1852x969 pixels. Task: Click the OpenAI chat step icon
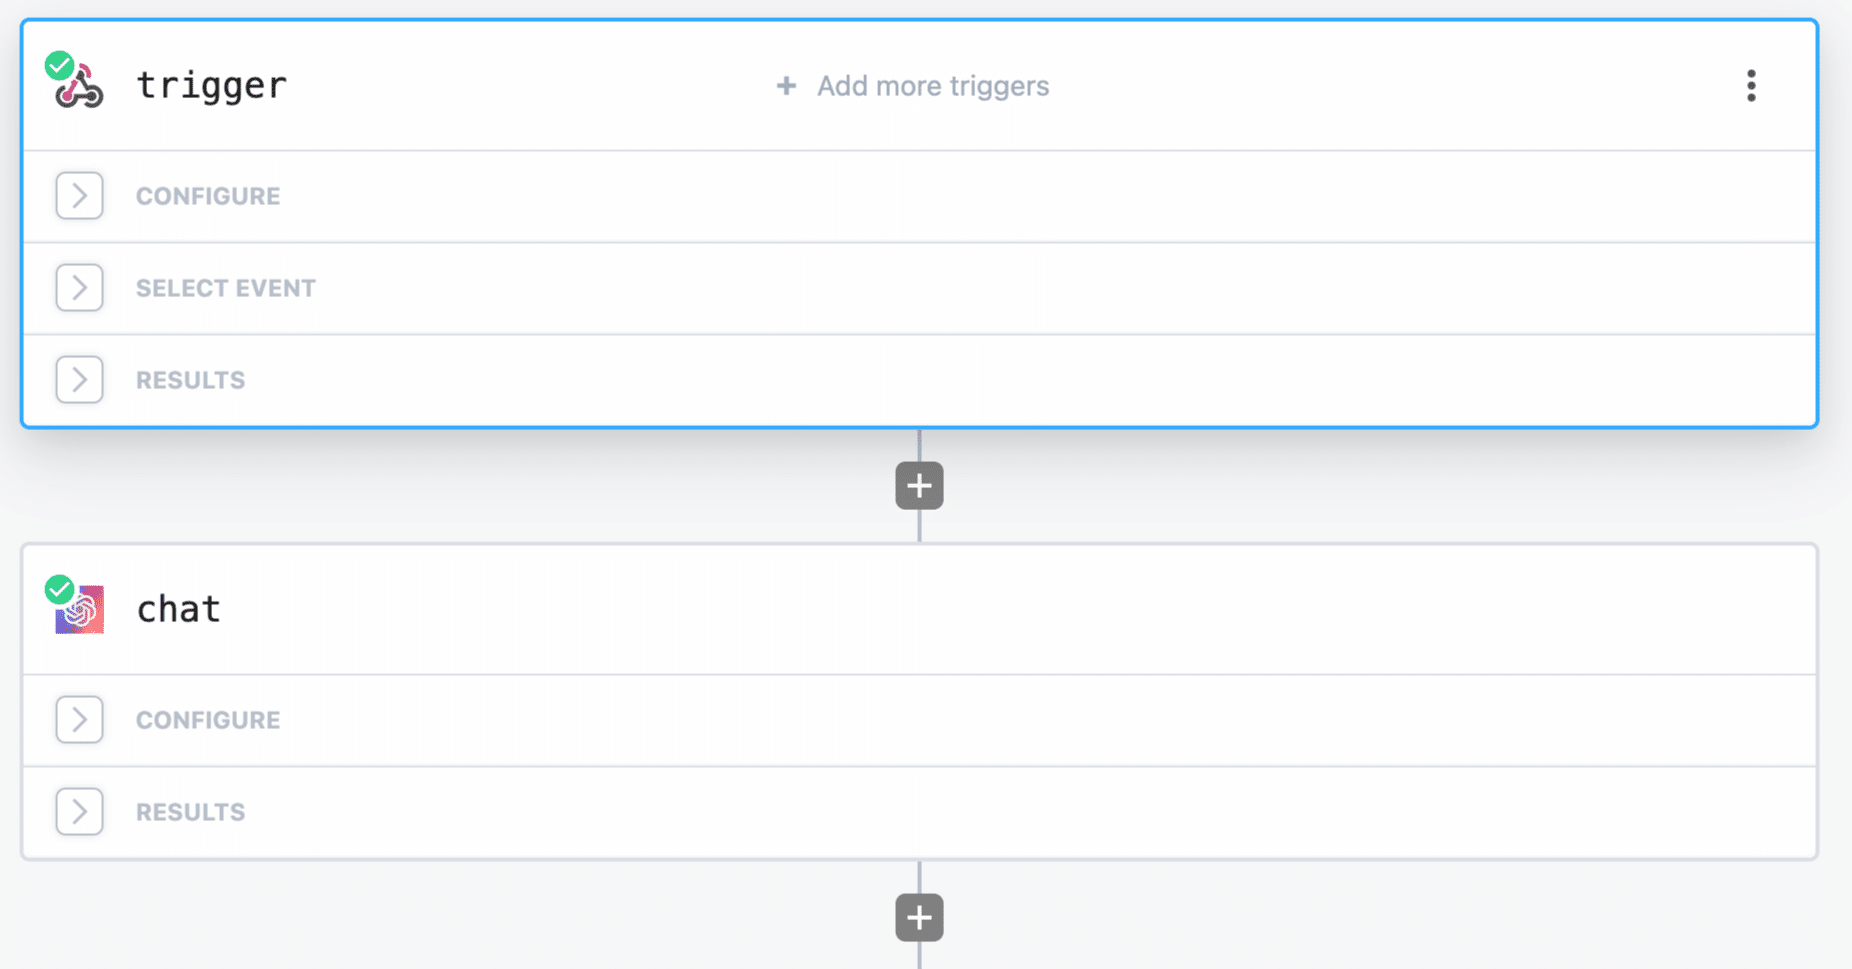pyautogui.click(x=82, y=612)
